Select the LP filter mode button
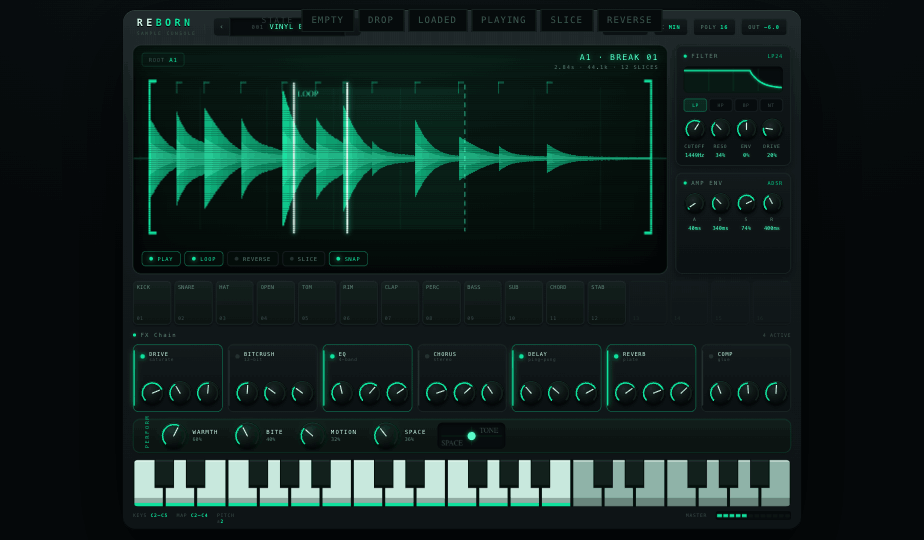This screenshot has height=540, width=924. click(x=695, y=105)
